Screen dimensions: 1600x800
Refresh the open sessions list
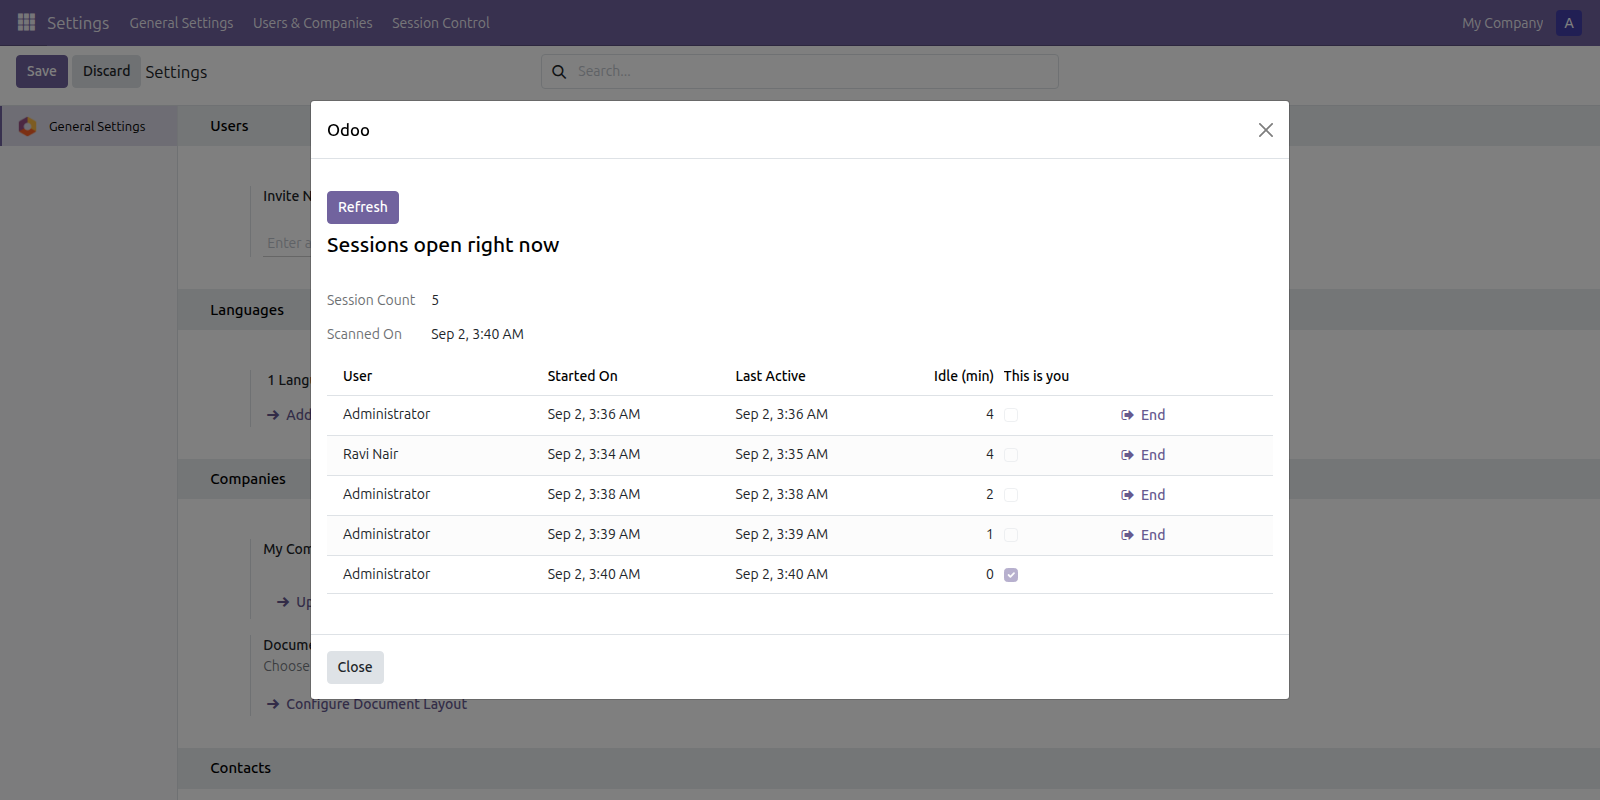[363, 207]
